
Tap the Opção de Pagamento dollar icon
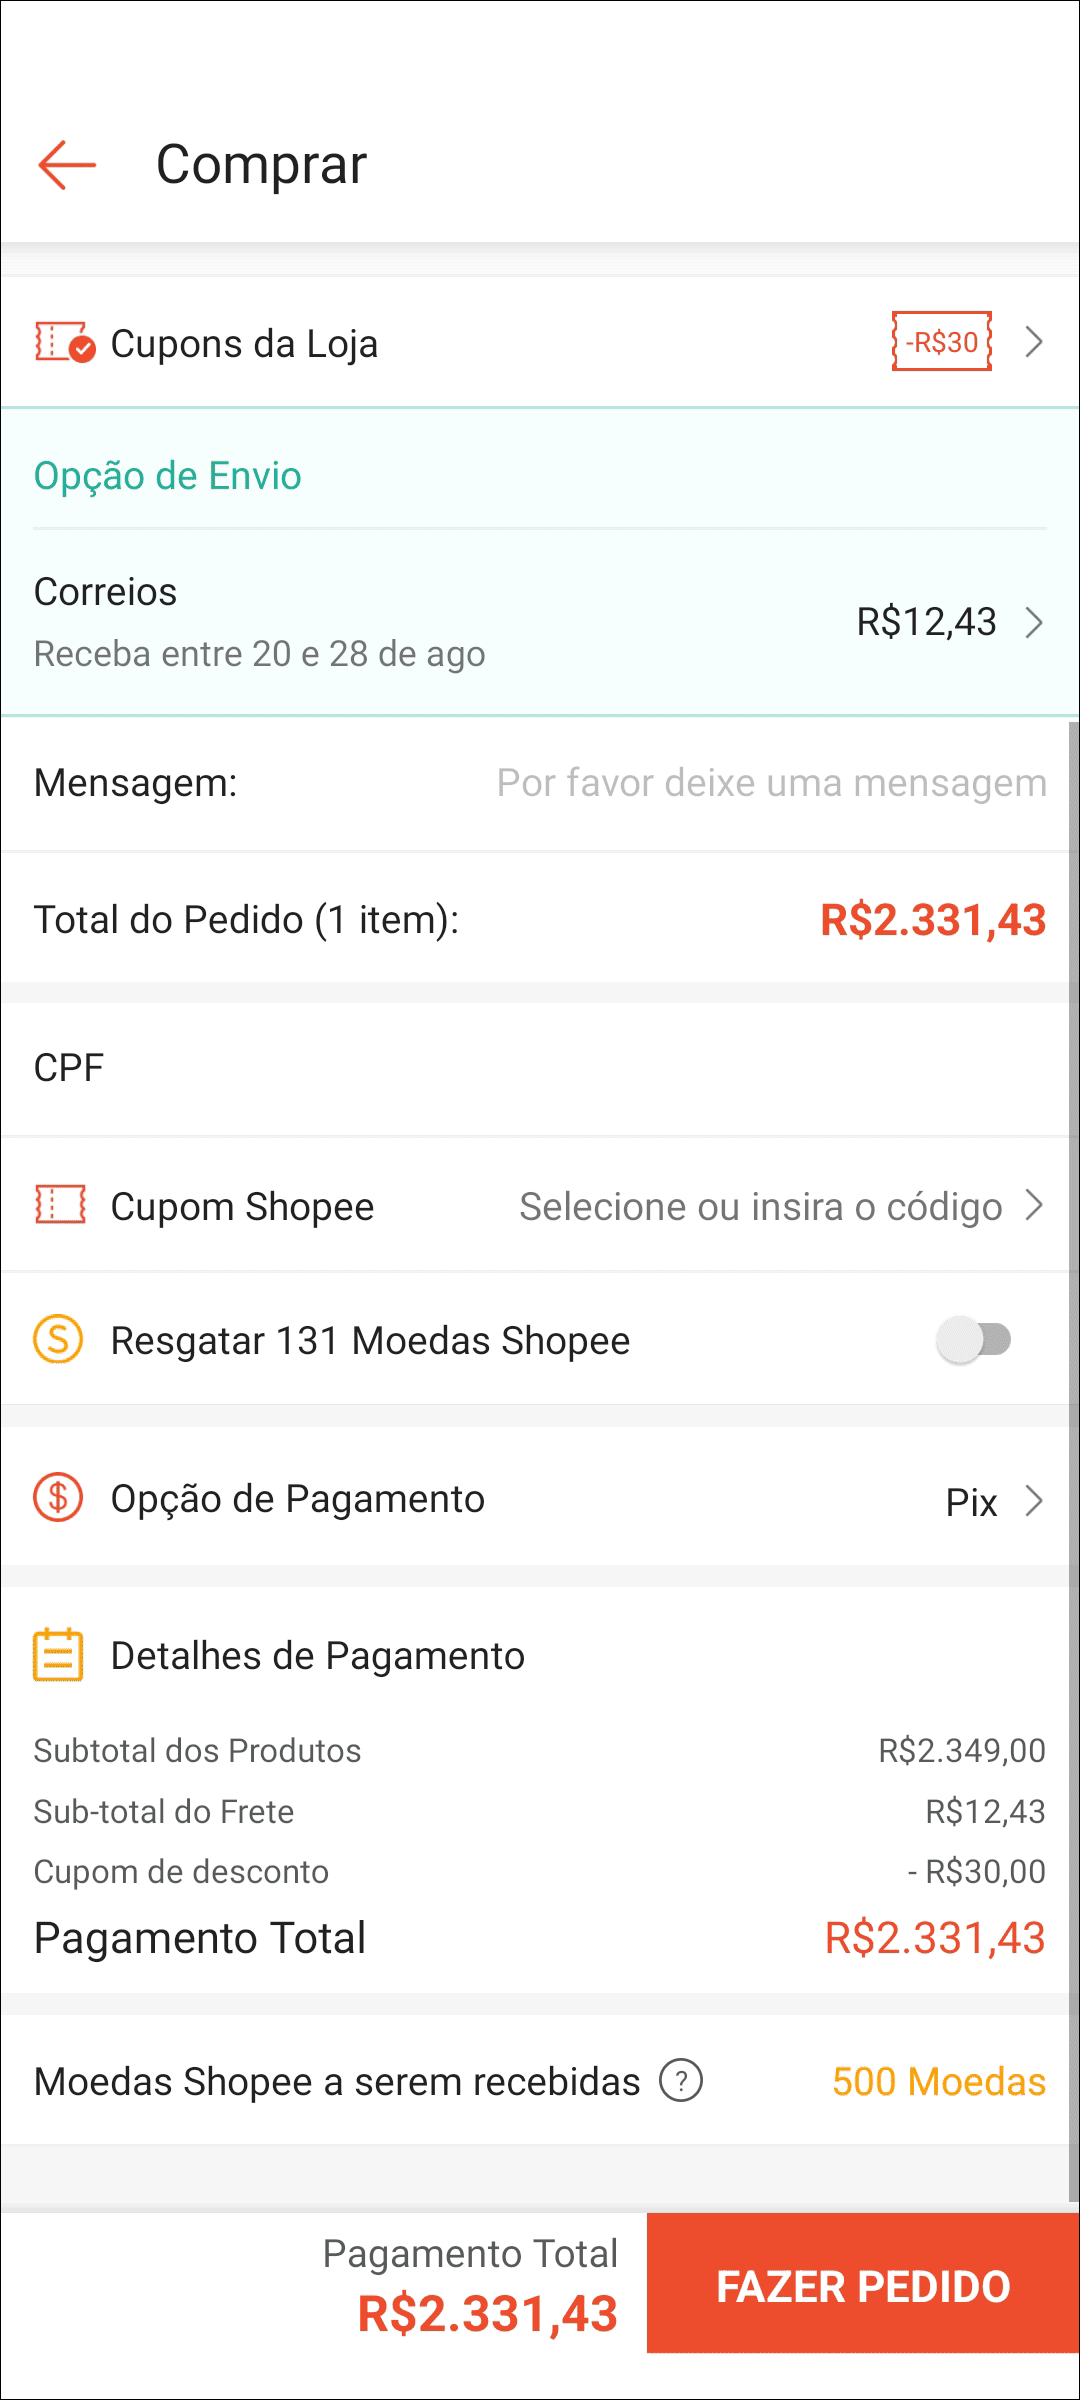click(59, 1498)
